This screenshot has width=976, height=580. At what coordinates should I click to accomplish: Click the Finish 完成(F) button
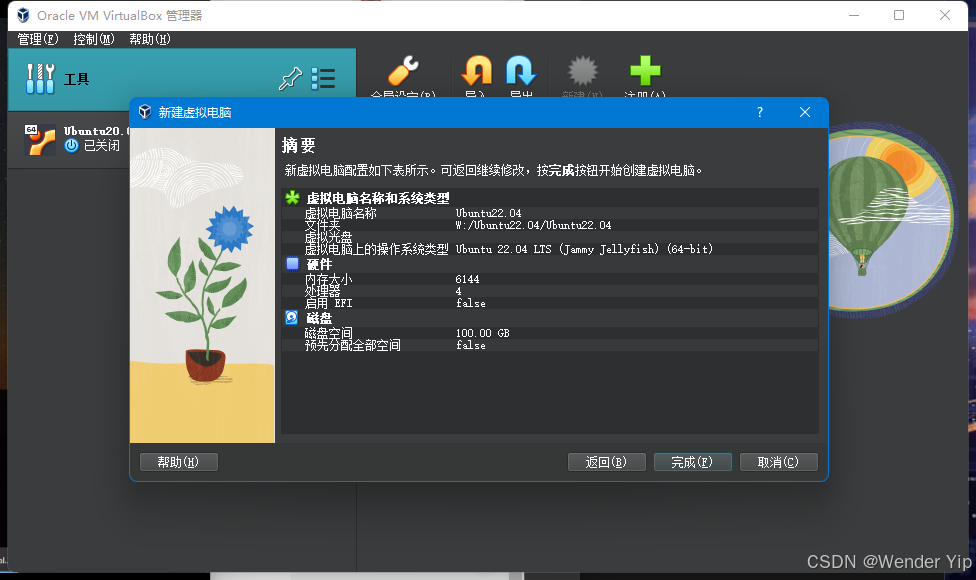click(692, 462)
